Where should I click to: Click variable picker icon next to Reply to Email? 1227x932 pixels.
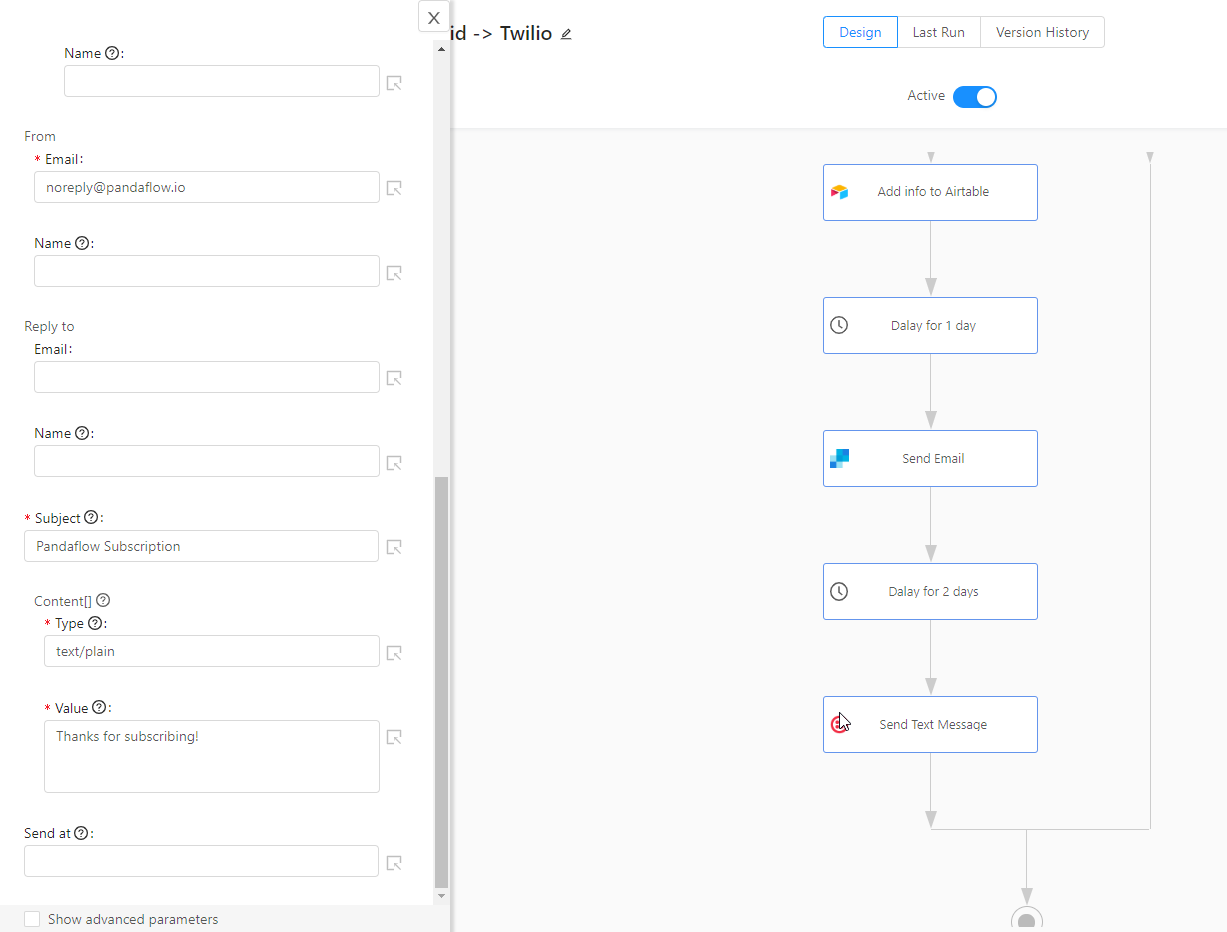(x=394, y=378)
